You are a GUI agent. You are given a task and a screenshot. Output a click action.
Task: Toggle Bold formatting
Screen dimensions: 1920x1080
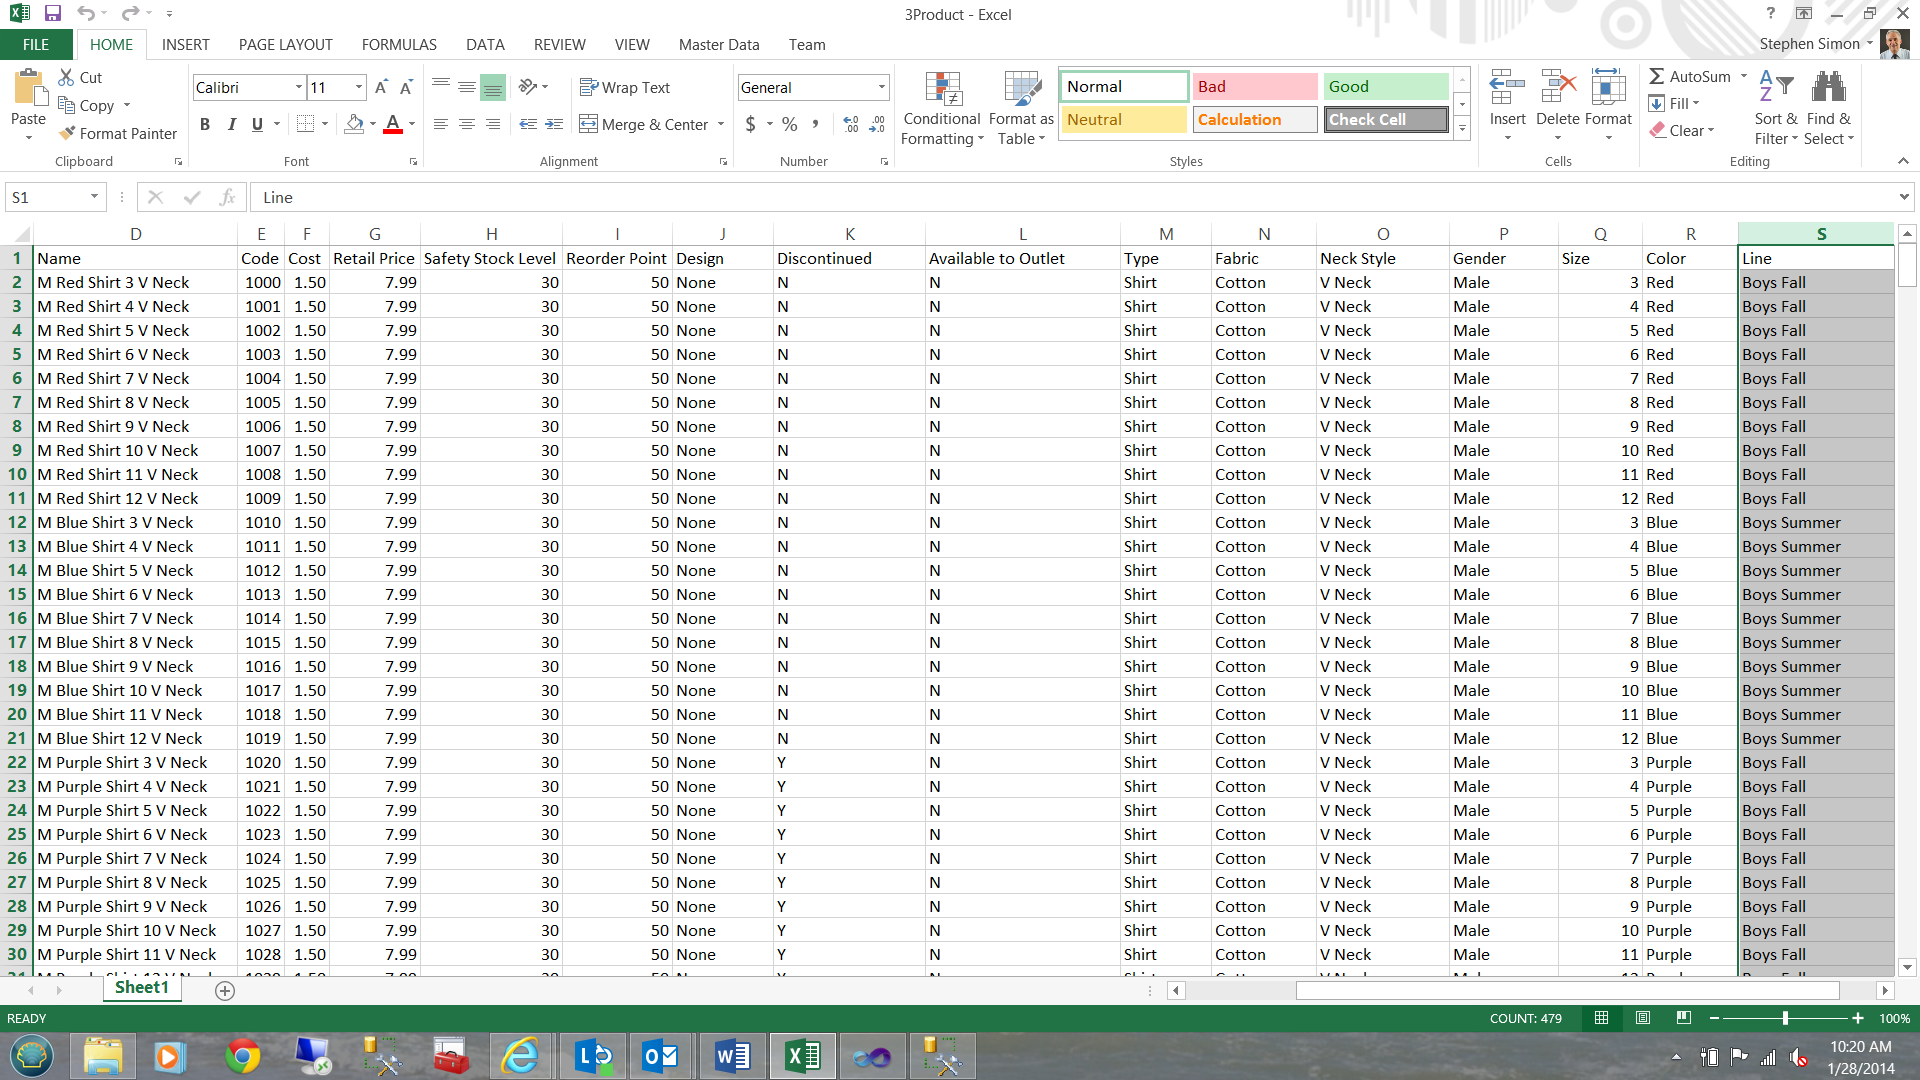(x=205, y=124)
